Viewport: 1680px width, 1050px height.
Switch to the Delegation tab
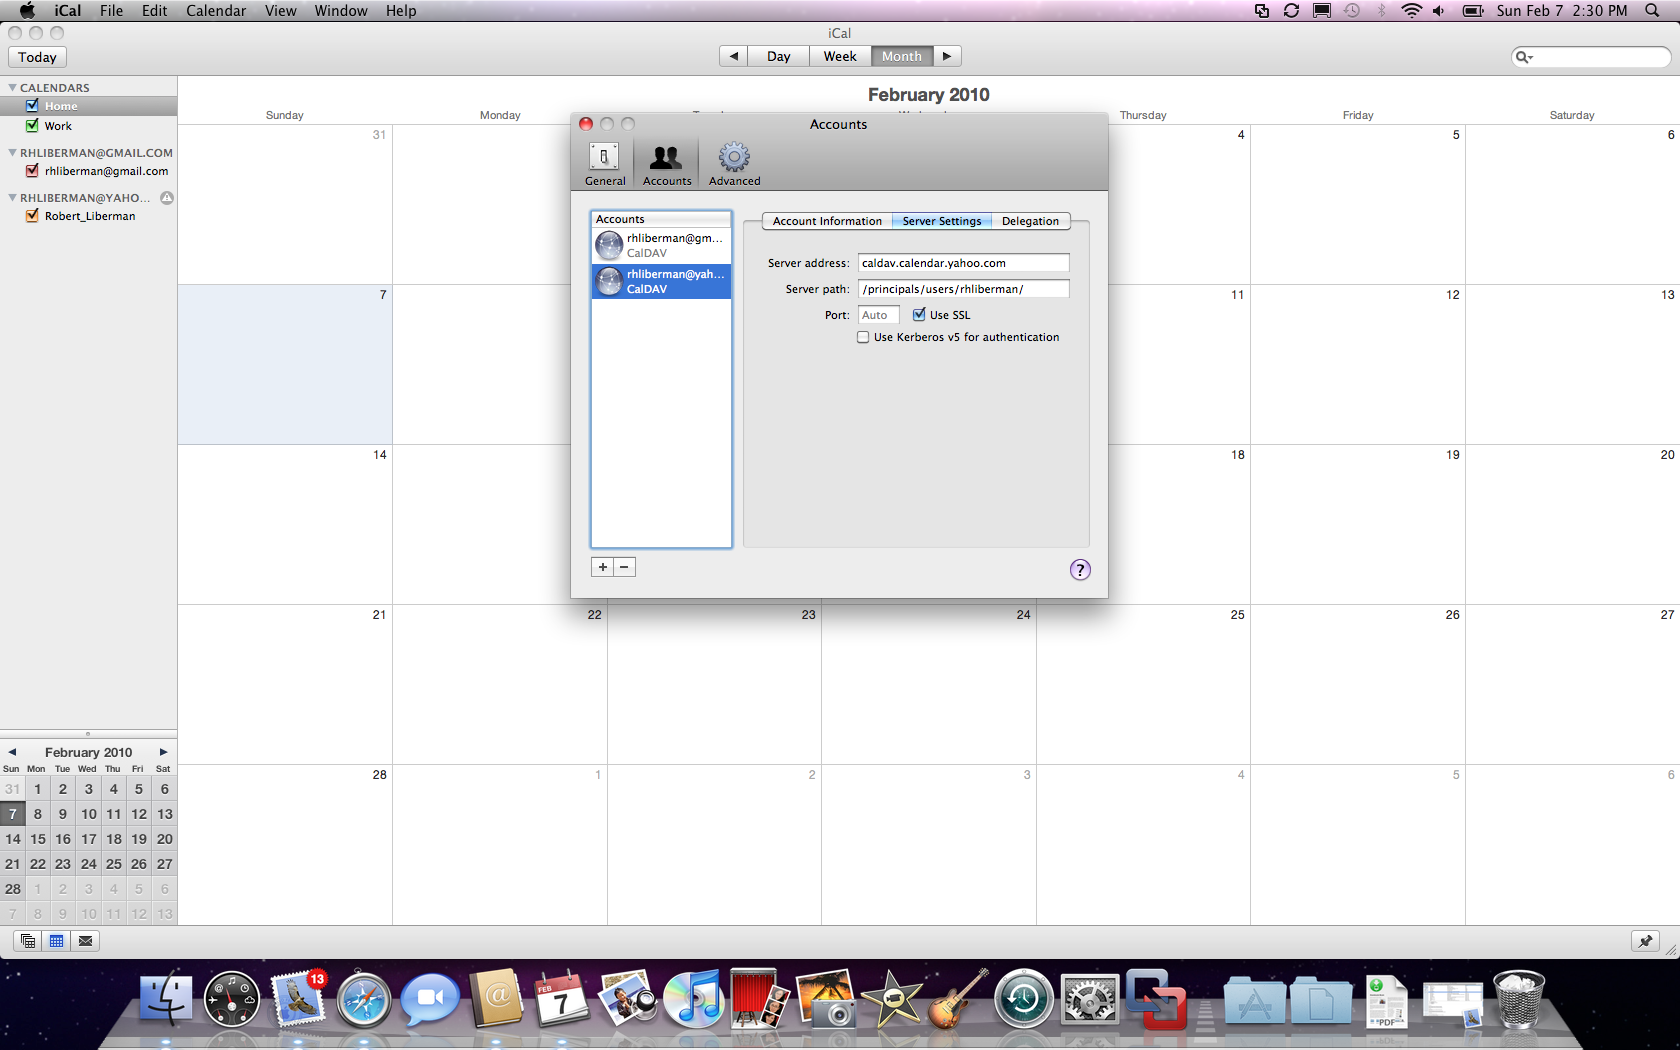[x=1030, y=221]
